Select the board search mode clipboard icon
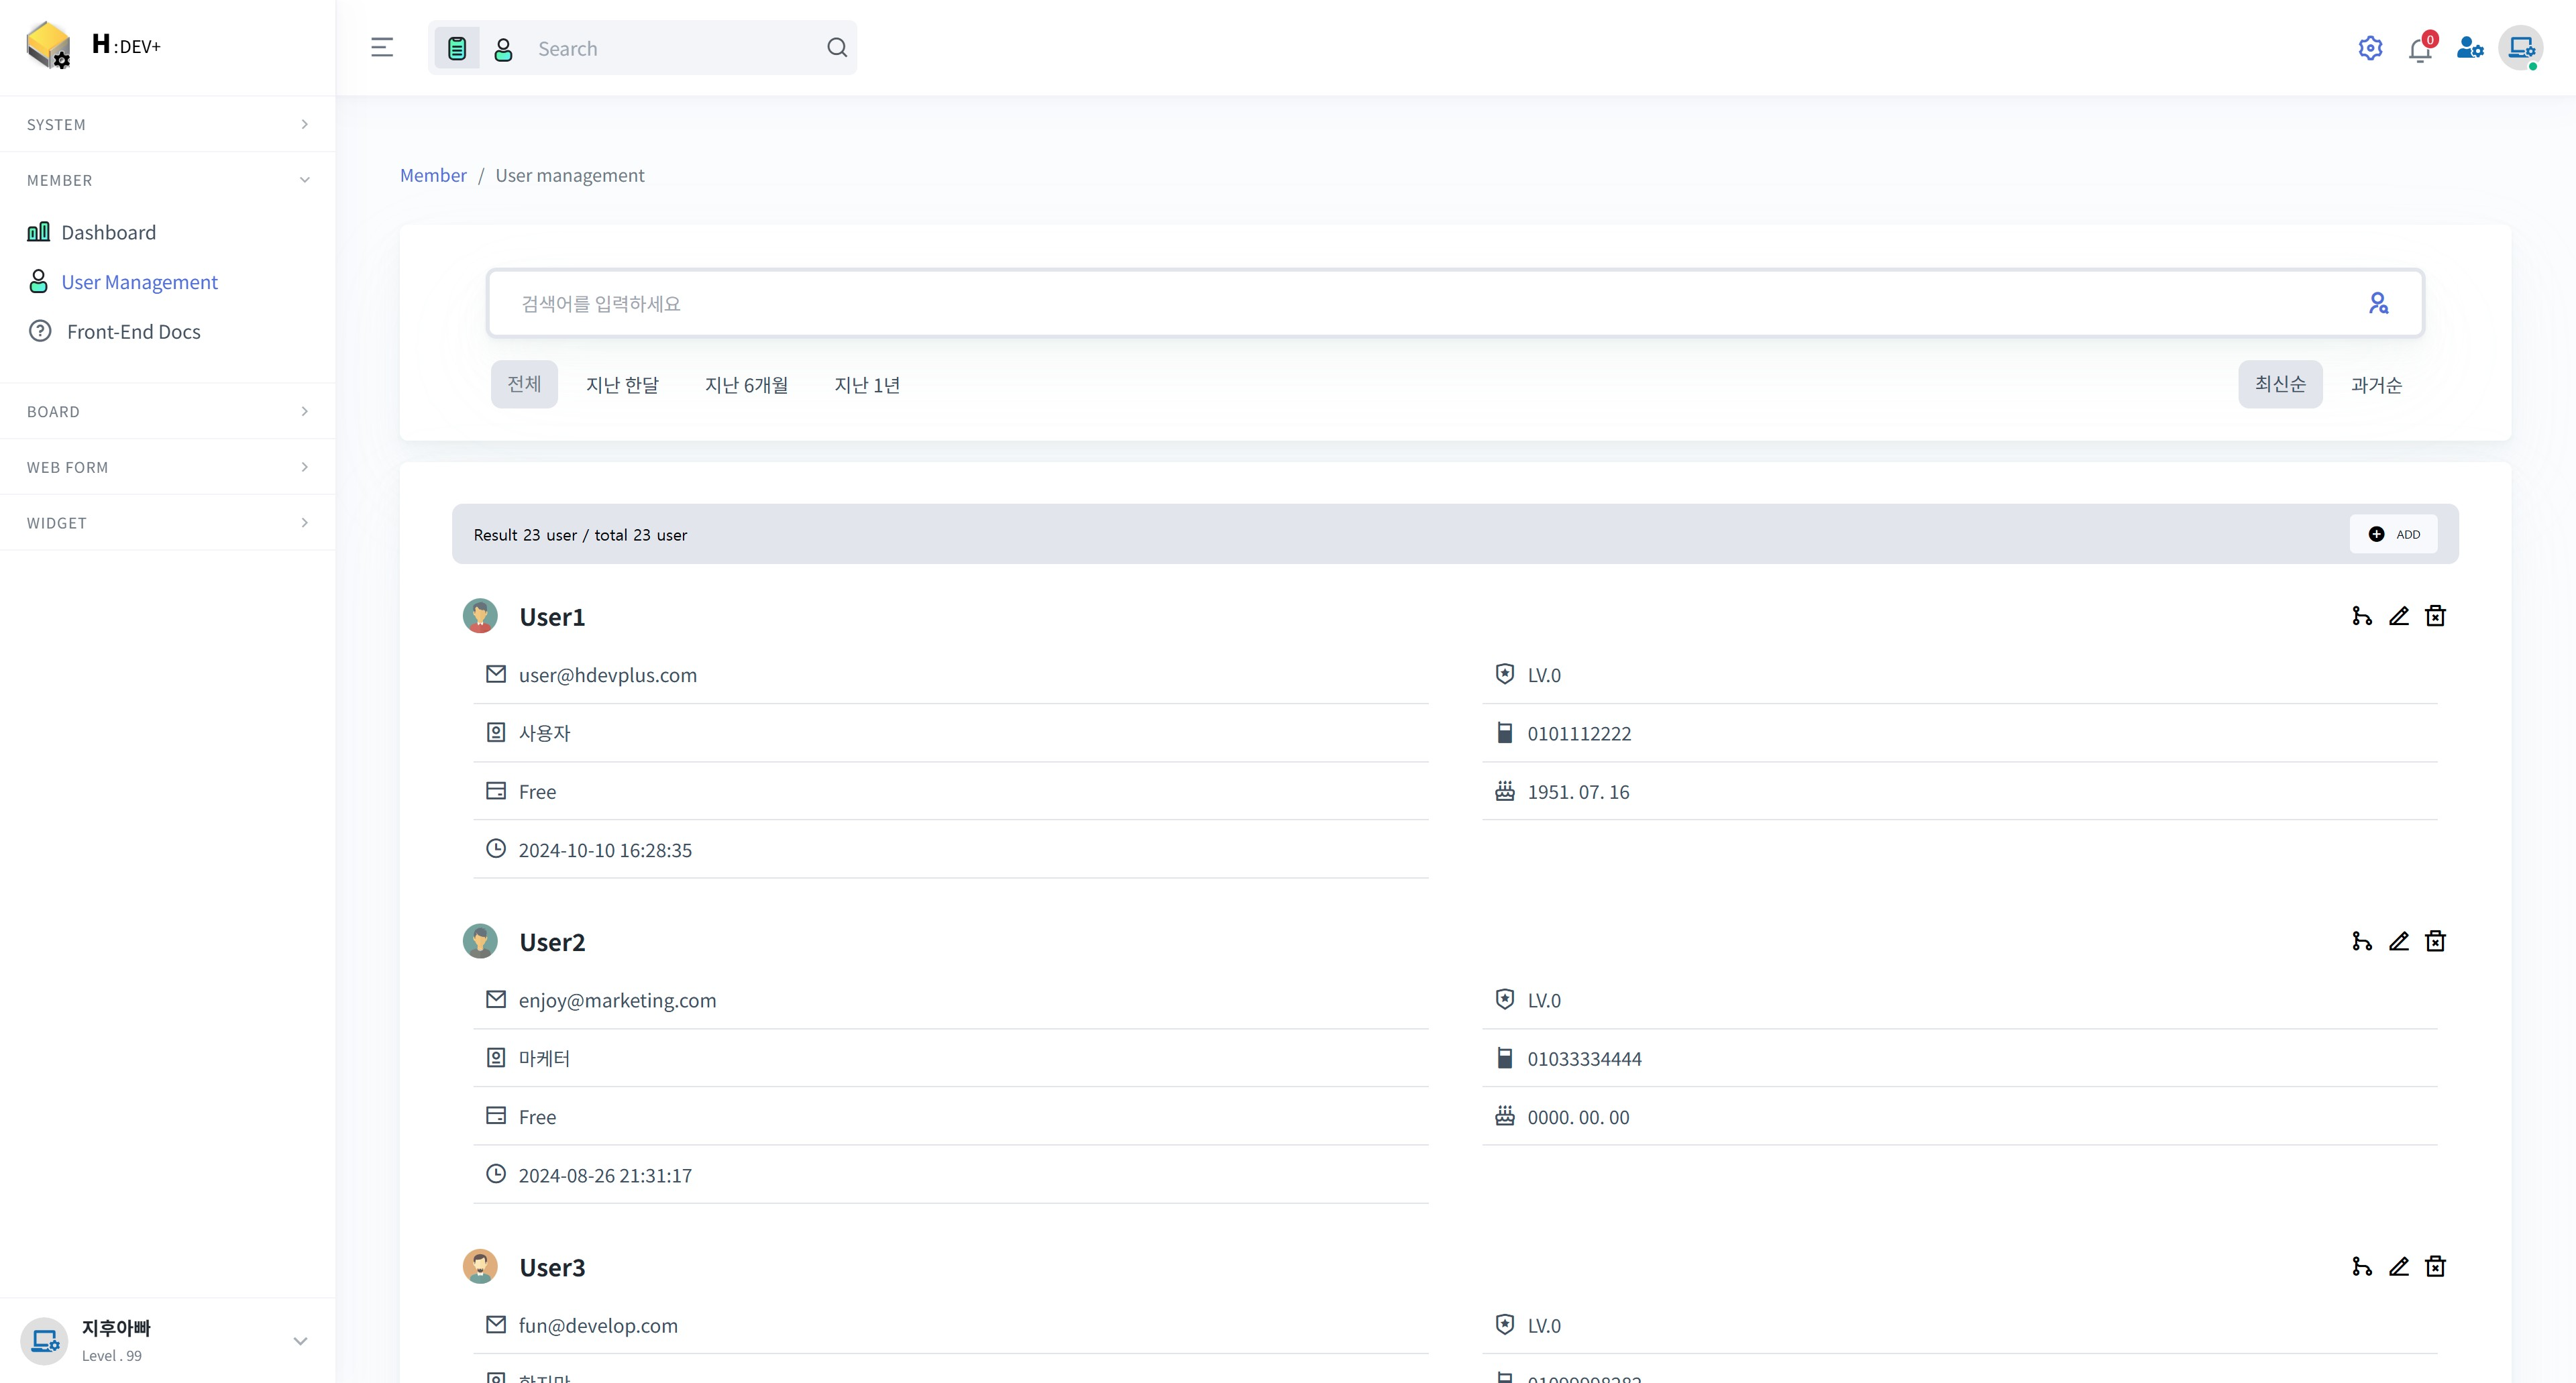The height and width of the screenshot is (1383, 2576). [457, 48]
